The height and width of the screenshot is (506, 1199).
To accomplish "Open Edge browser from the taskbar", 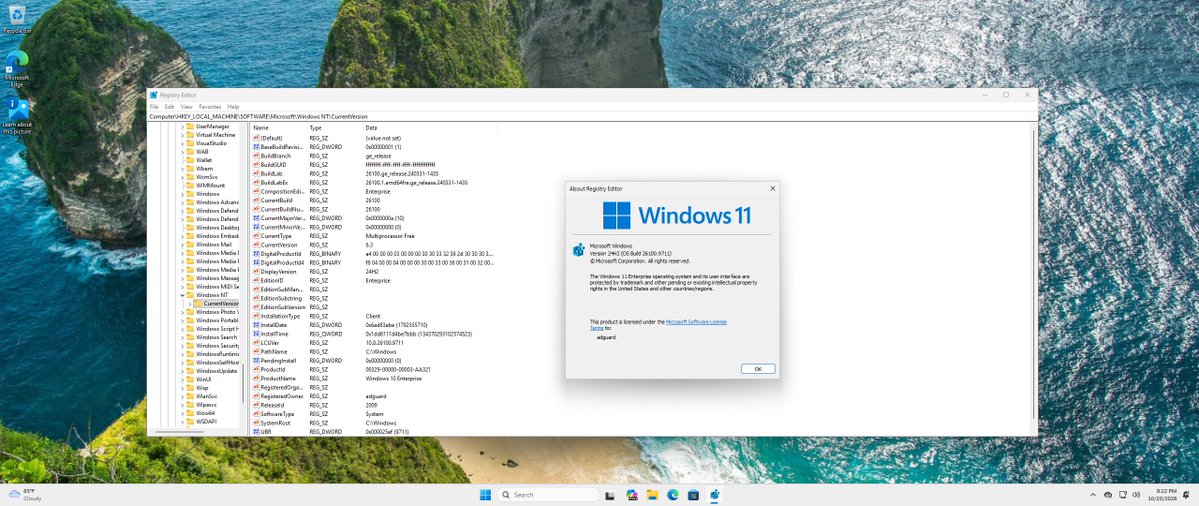I will click(x=673, y=495).
